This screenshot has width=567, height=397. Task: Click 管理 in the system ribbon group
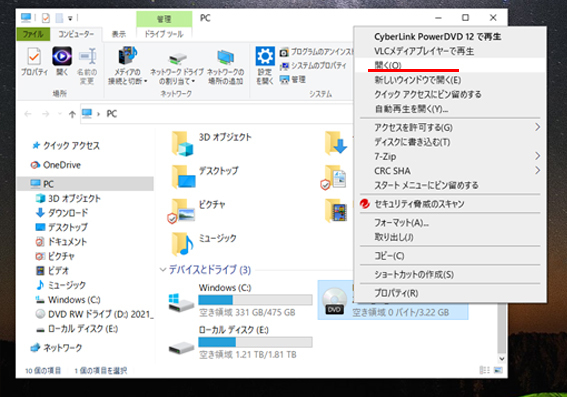point(293,79)
